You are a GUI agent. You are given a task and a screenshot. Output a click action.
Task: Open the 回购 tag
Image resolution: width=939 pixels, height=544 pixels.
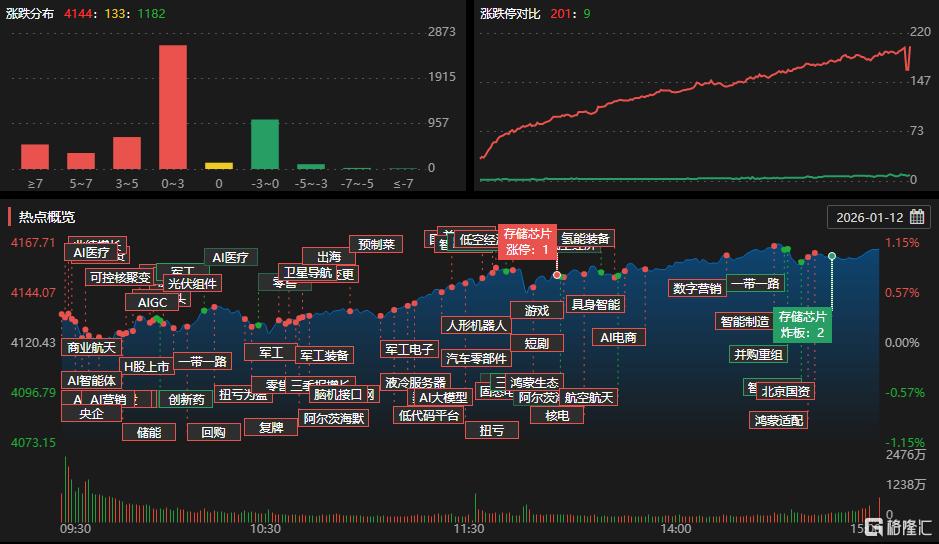213,432
